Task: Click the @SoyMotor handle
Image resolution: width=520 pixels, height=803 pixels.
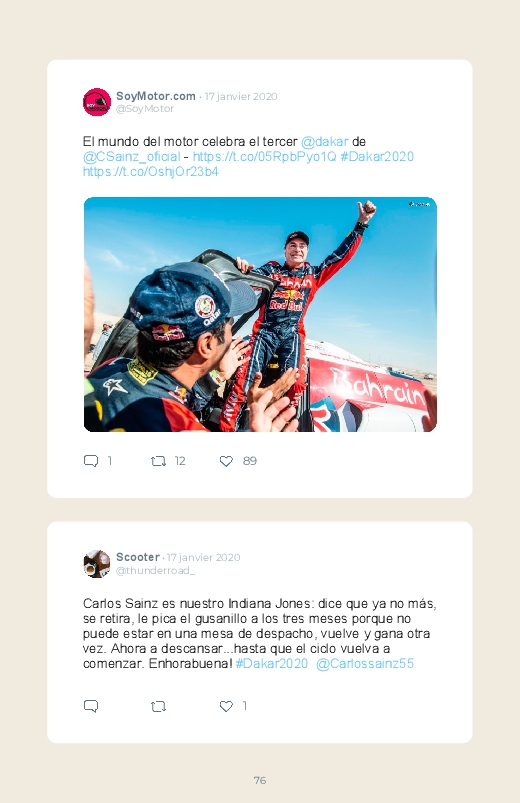Action: [x=145, y=109]
